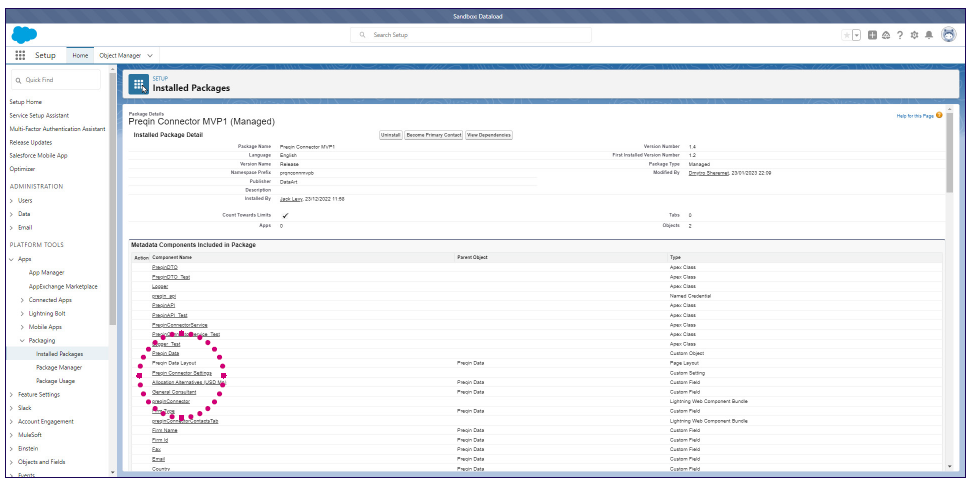The height and width of the screenshot is (483, 976).
Task: Switch to the Object Manager tab
Action: pos(120,55)
